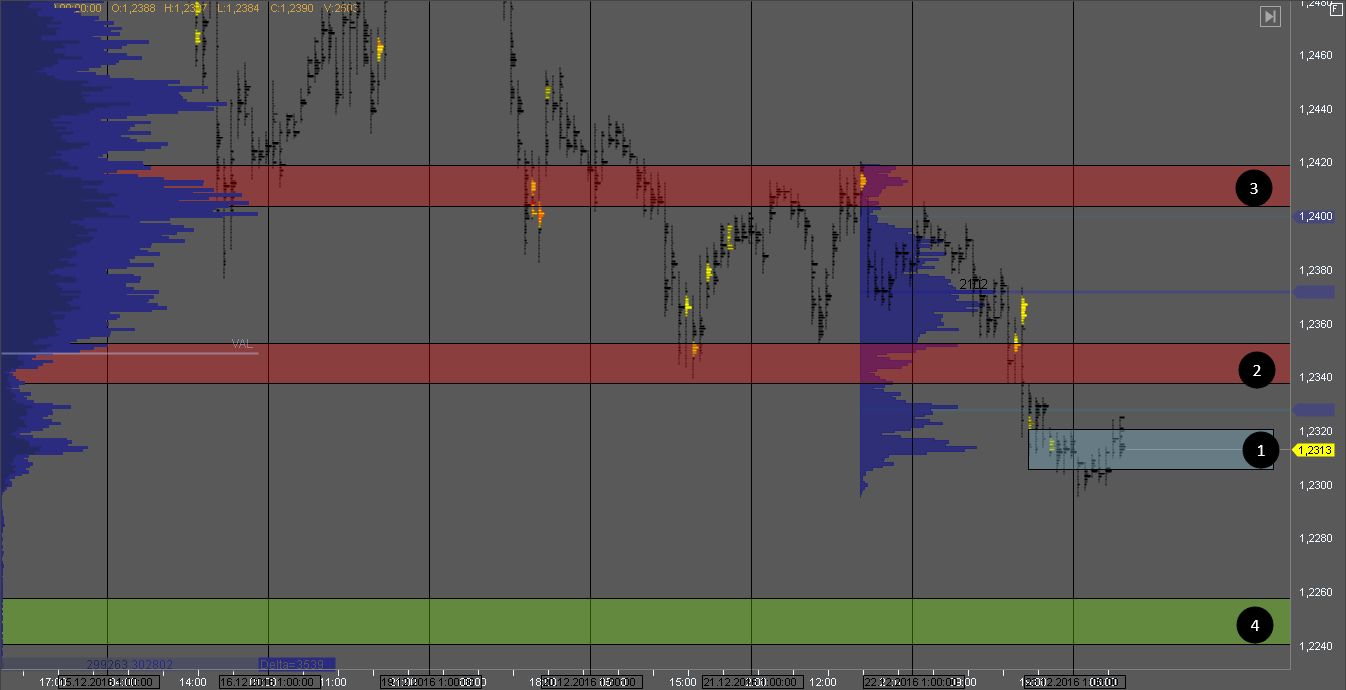
Task: Click the Delta=3539 label at bottom
Action: click(295, 663)
